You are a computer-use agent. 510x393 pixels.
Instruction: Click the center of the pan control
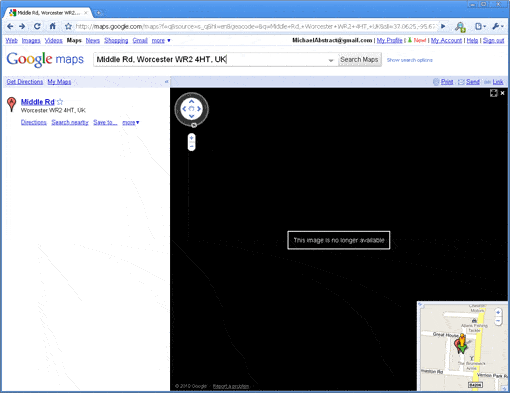191,109
